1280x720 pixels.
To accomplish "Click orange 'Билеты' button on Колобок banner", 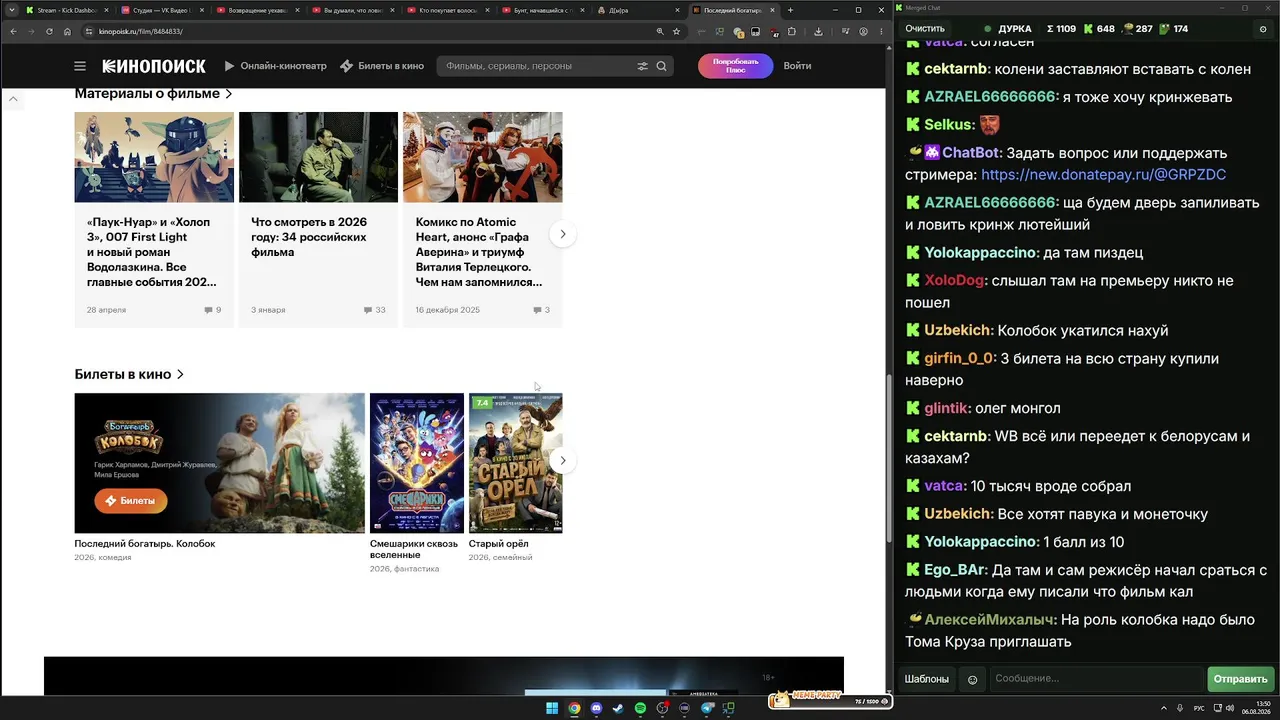I will (x=131, y=501).
